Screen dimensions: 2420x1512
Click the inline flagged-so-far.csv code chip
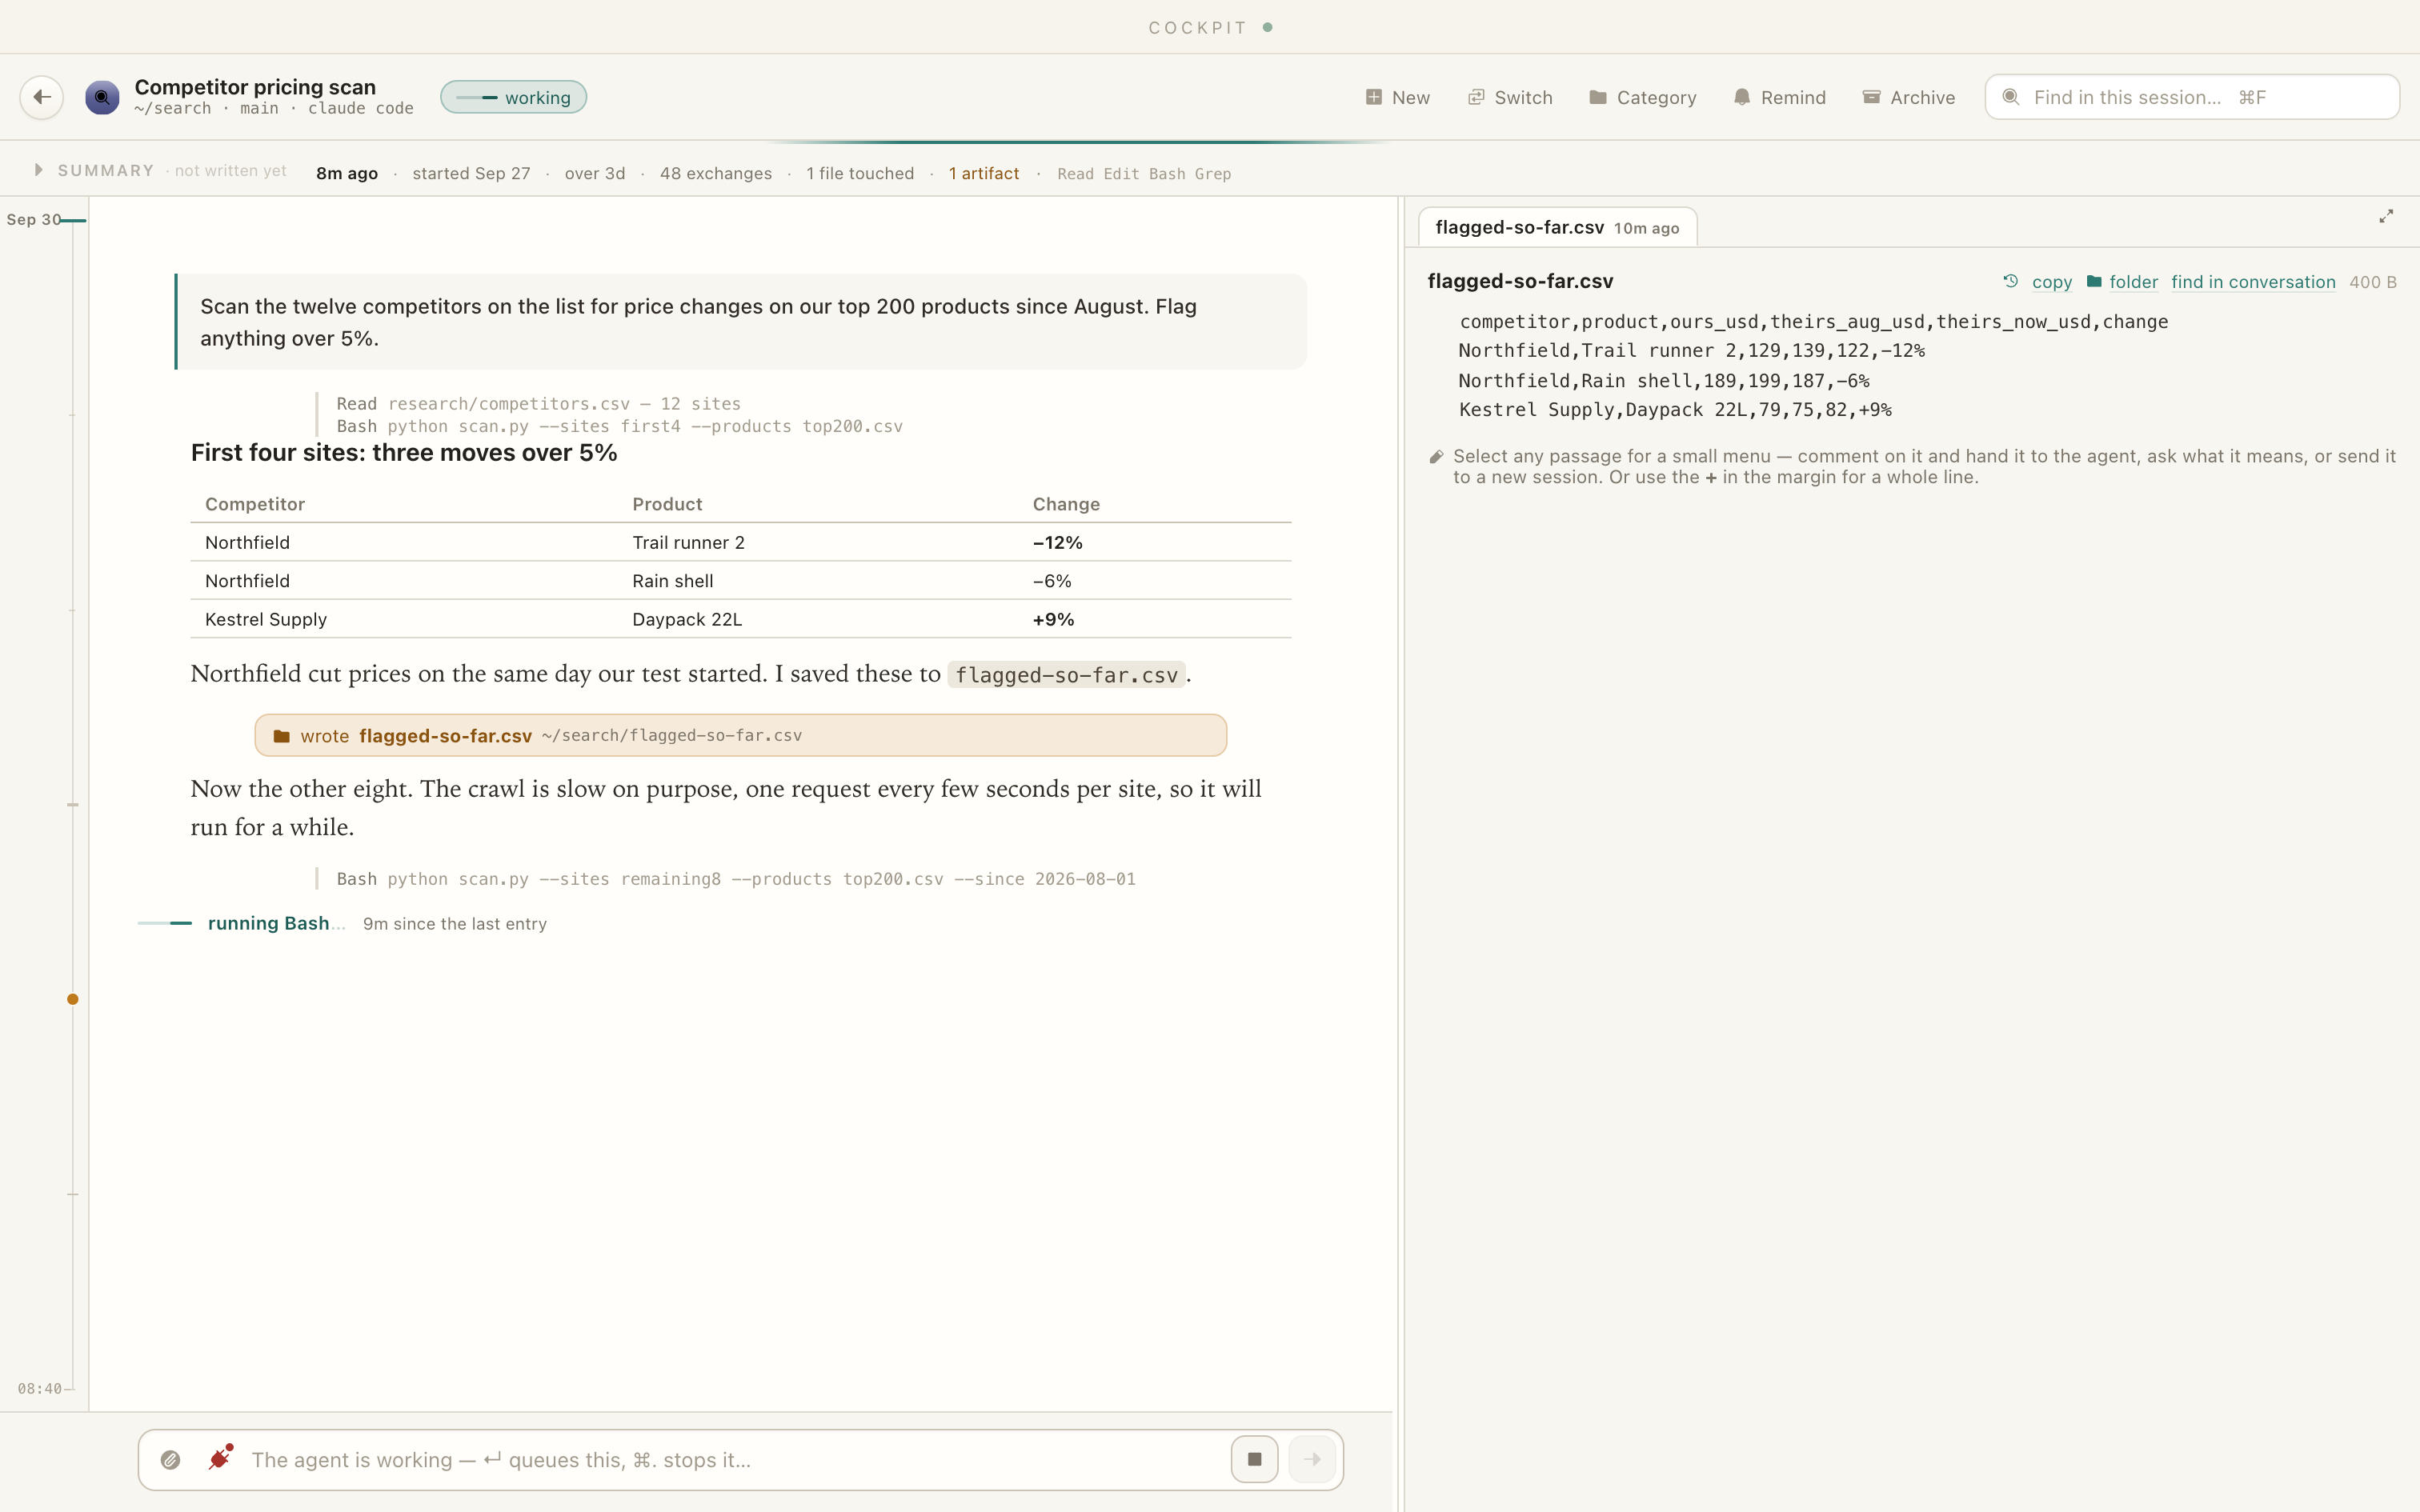pos(1066,675)
